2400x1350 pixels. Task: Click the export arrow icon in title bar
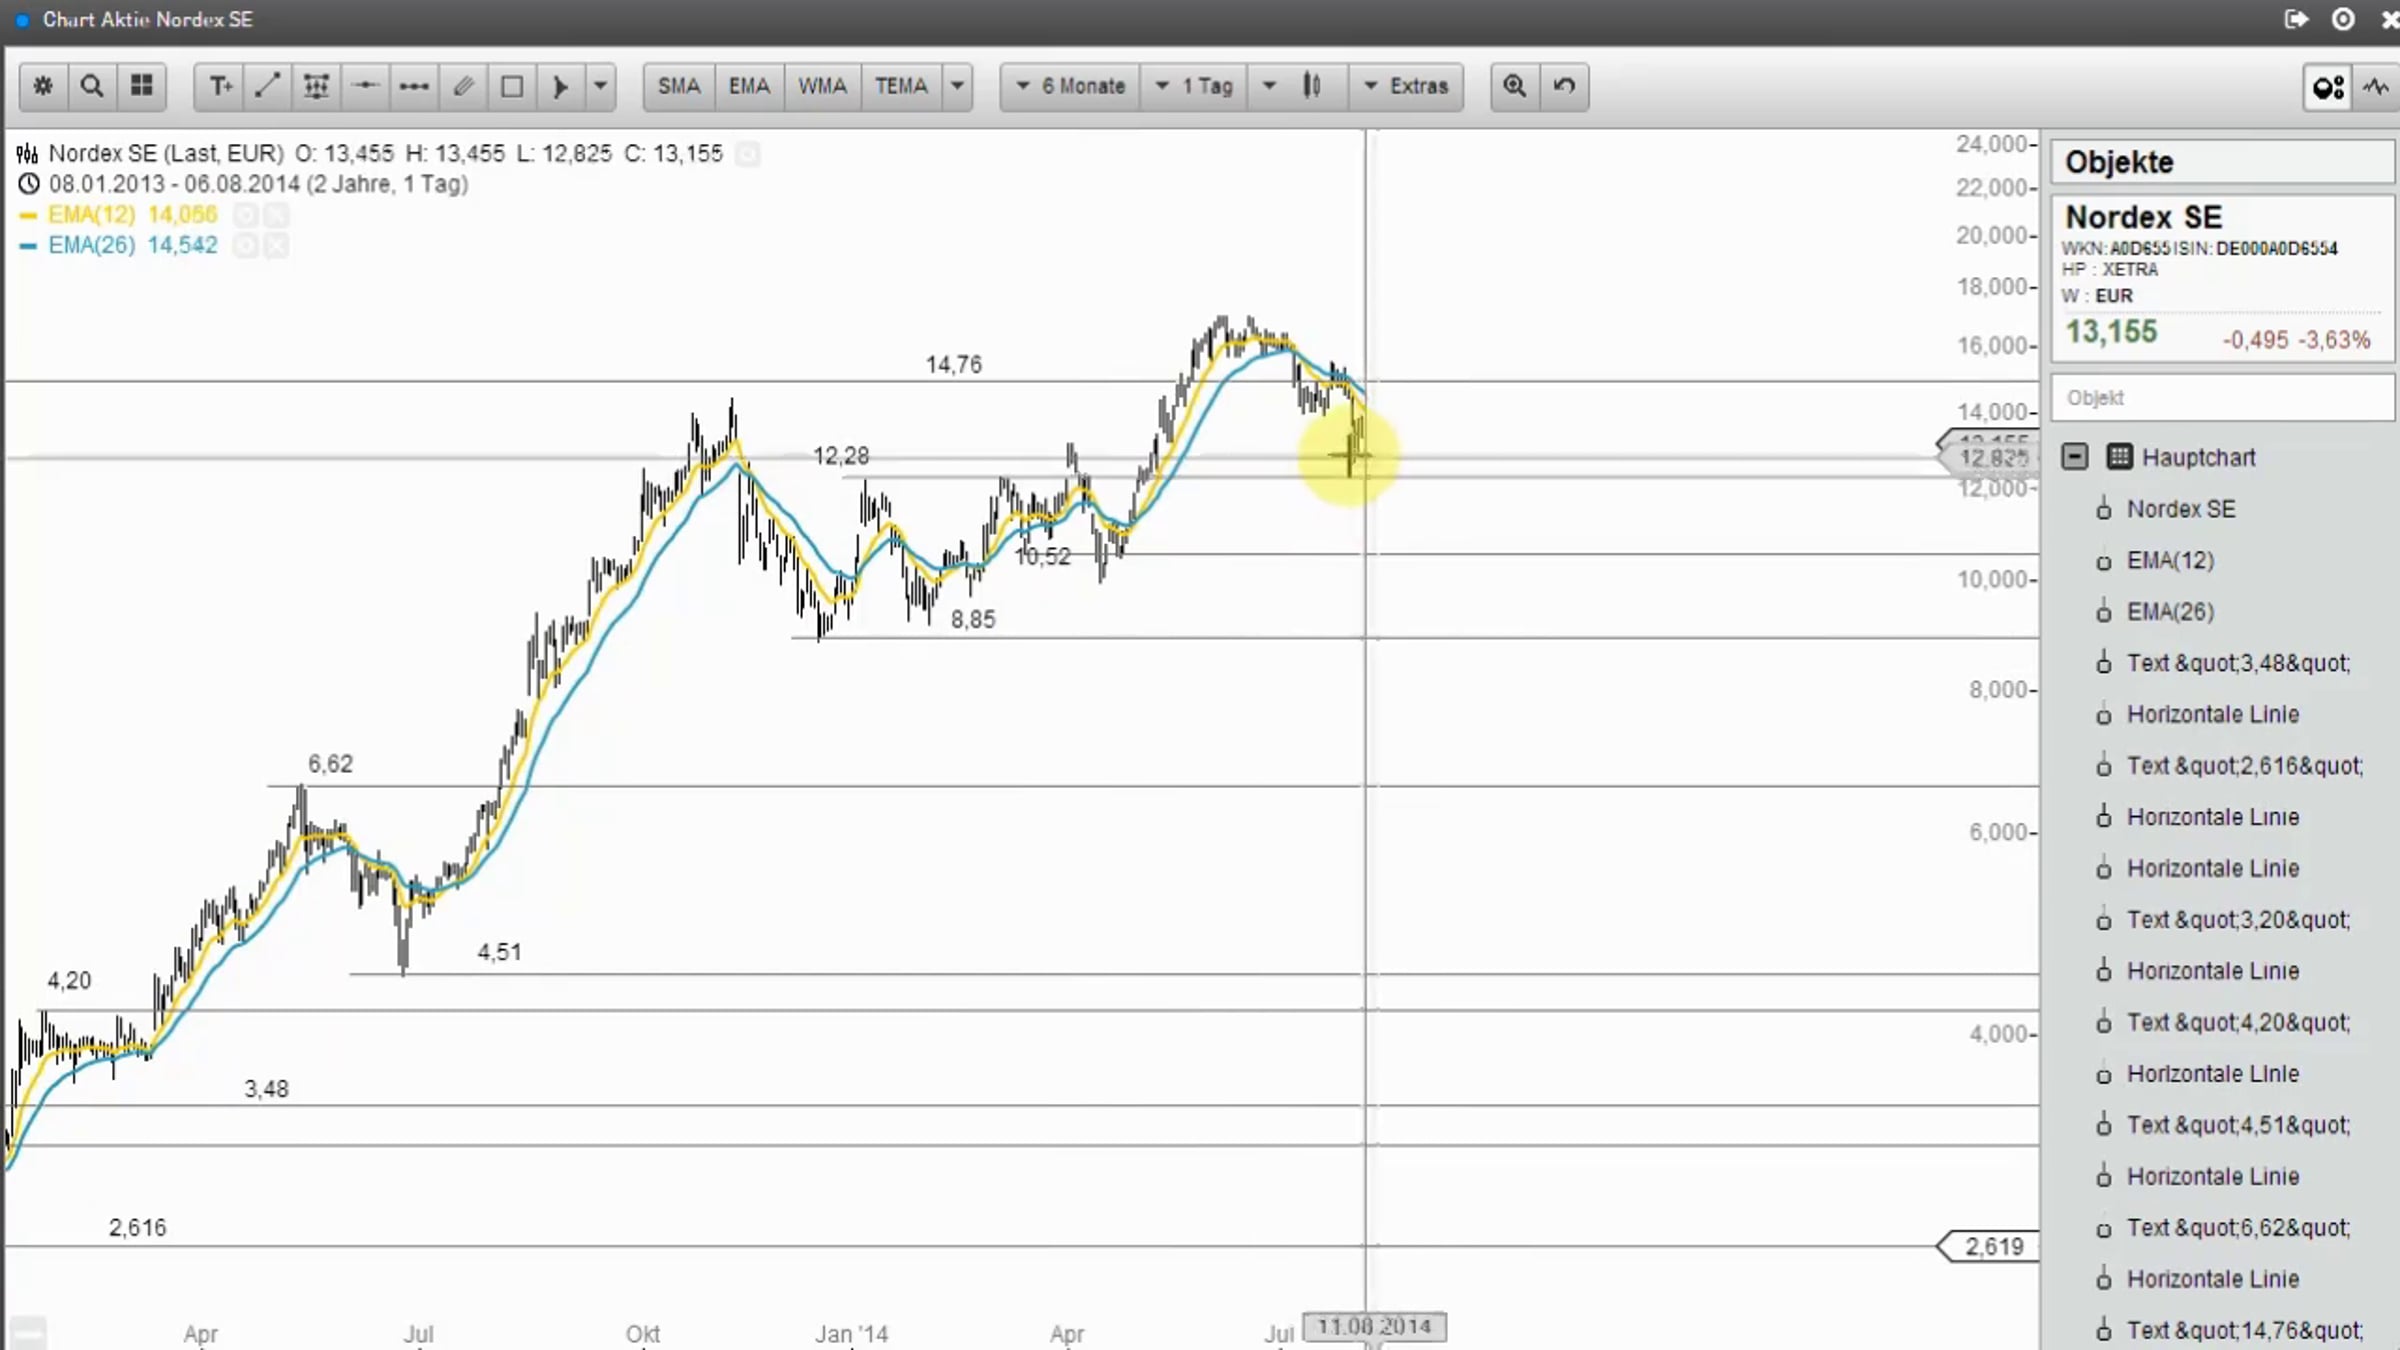coord(2296,19)
